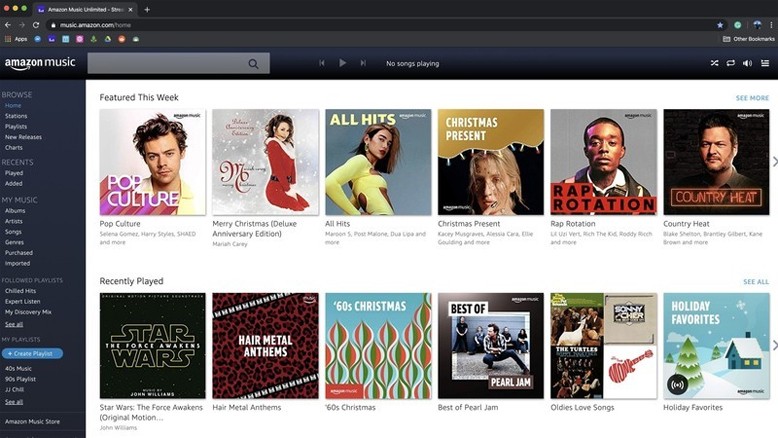
Task: Open the Country Heat playlist cover
Action: coord(716,162)
